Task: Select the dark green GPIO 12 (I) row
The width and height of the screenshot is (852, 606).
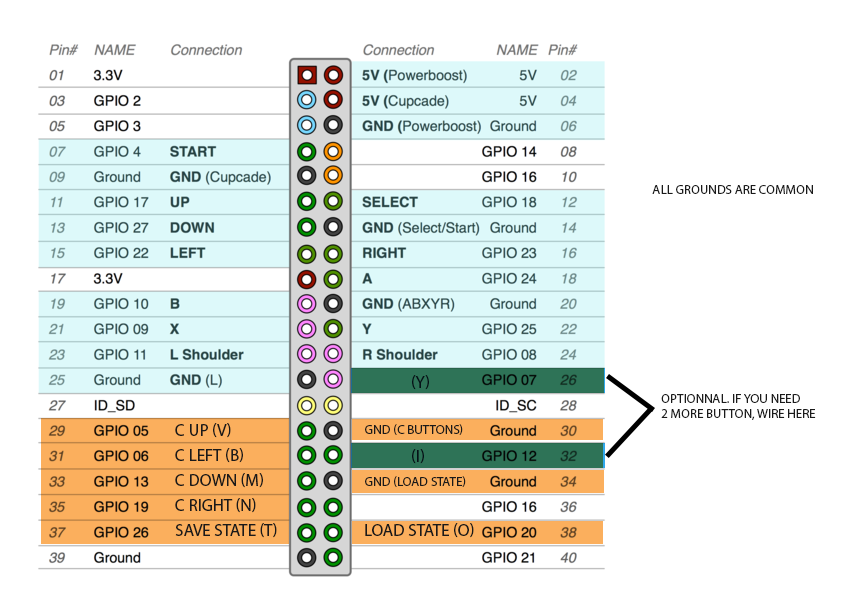Action: coord(478,455)
